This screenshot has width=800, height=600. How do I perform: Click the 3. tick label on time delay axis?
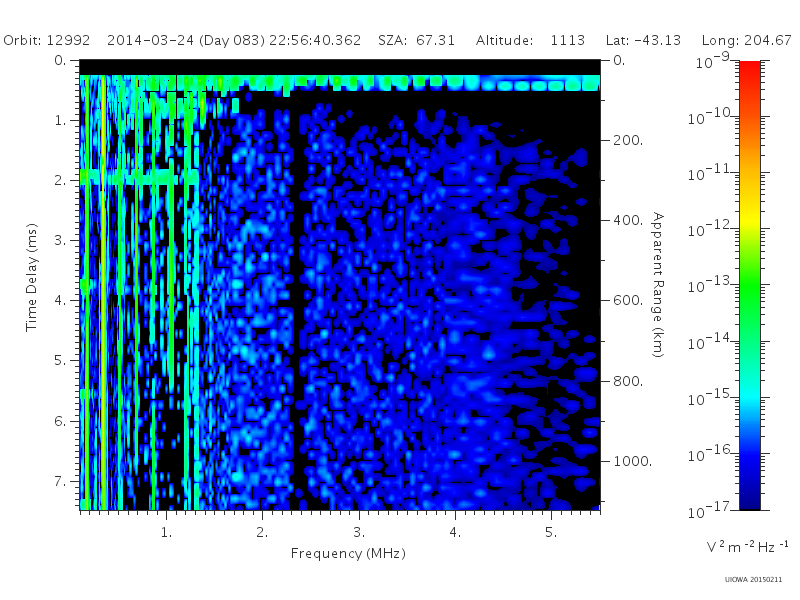60,240
